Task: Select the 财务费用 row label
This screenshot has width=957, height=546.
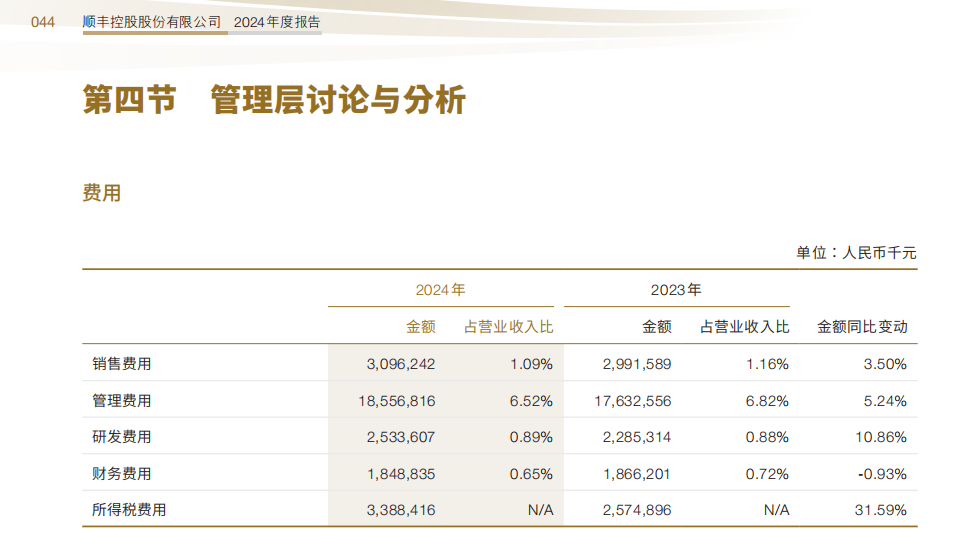Action: coord(121,474)
